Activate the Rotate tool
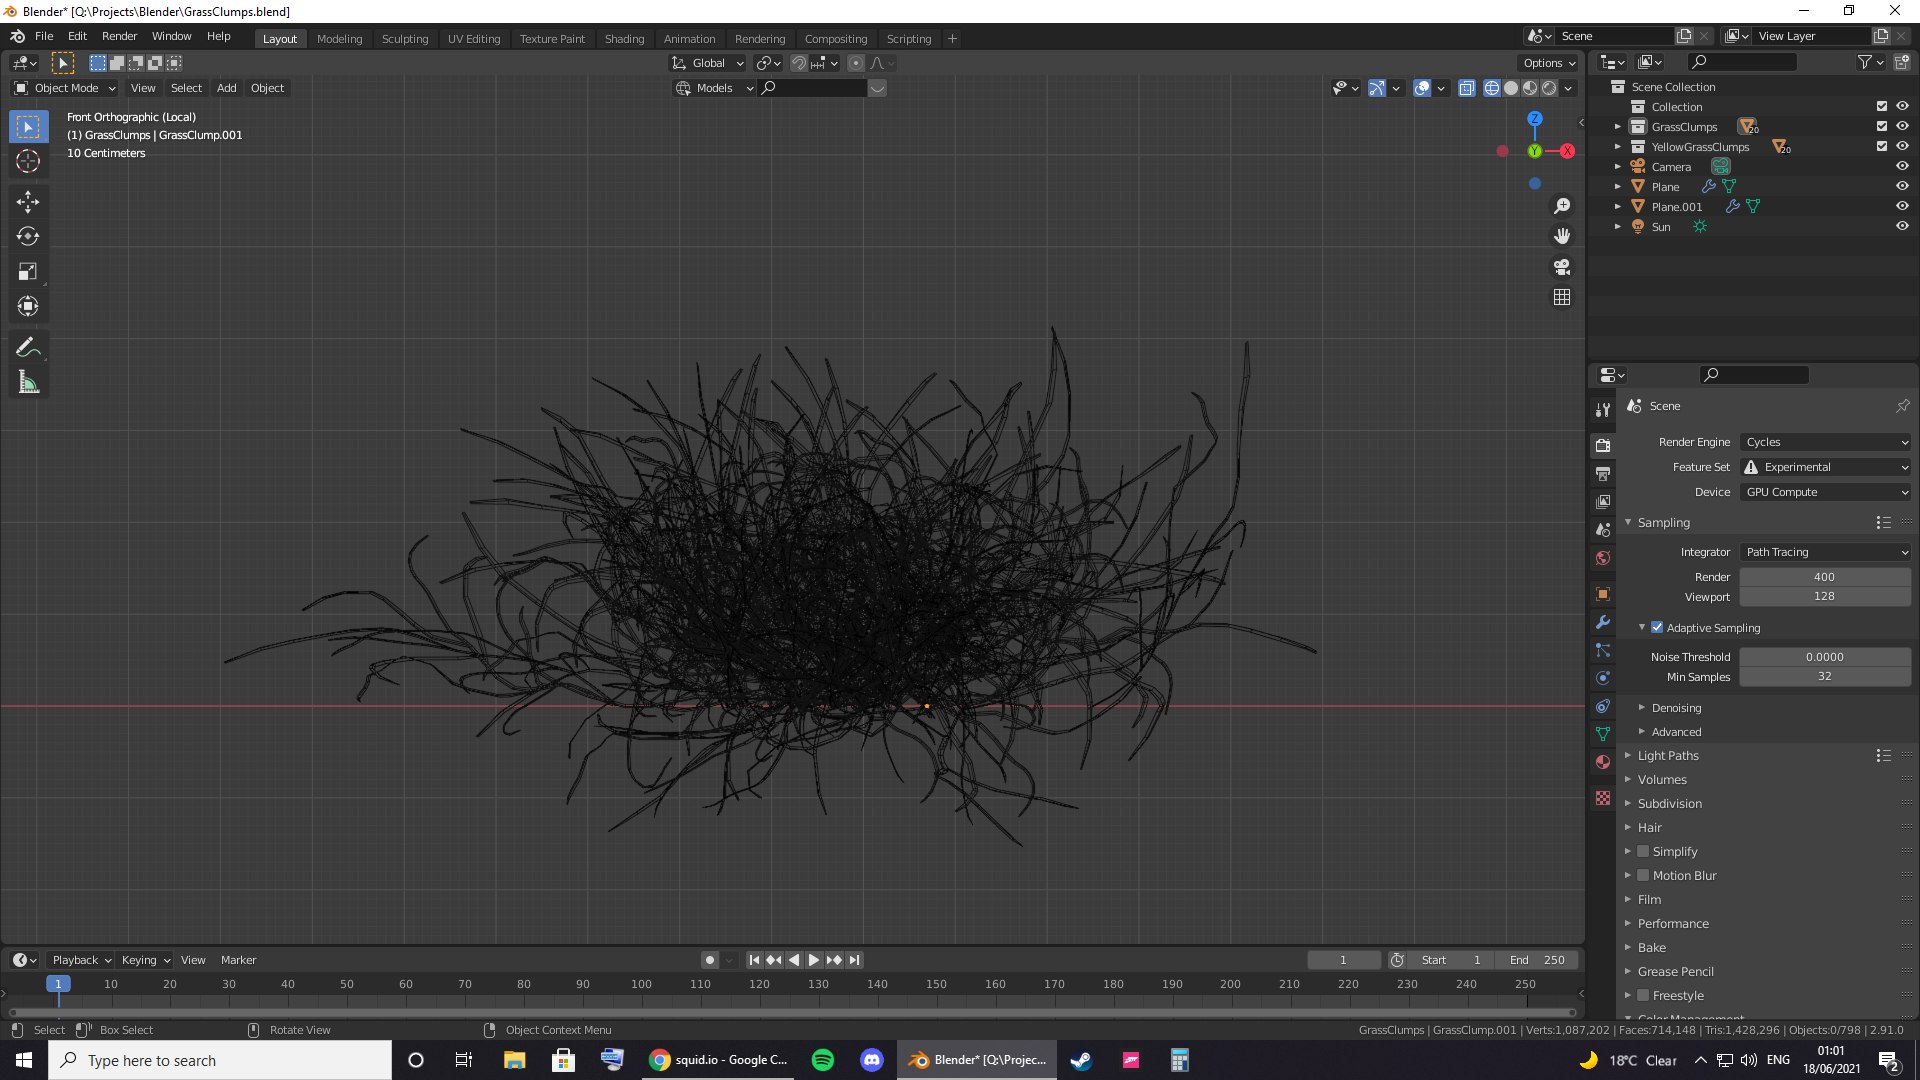This screenshot has width=1920, height=1080. pos(28,237)
